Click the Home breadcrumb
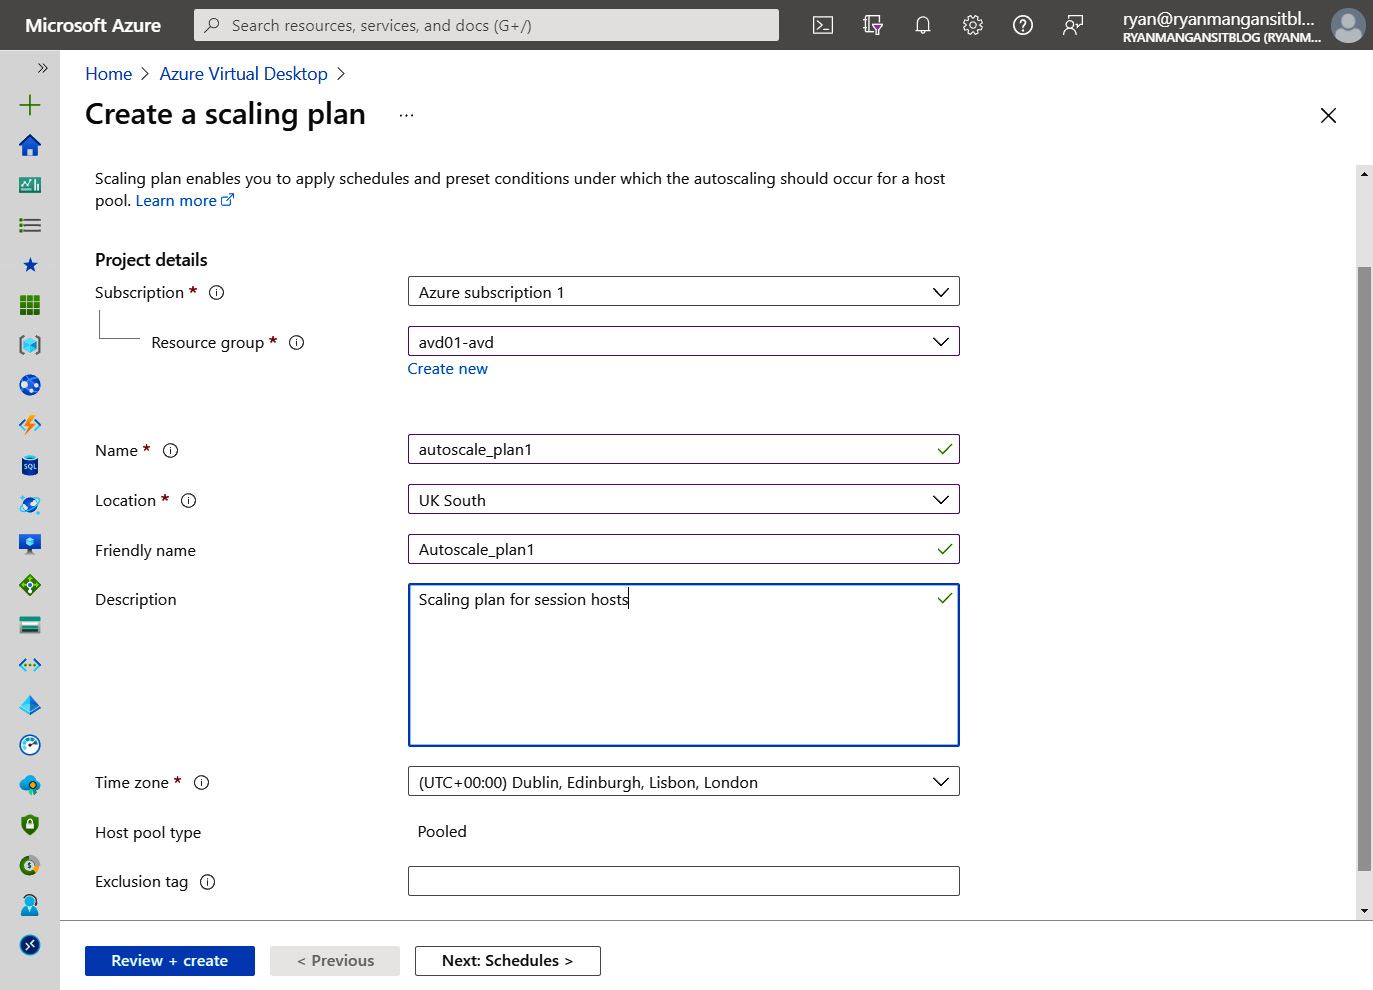The image size is (1373, 990). pyautogui.click(x=108, y=74)
